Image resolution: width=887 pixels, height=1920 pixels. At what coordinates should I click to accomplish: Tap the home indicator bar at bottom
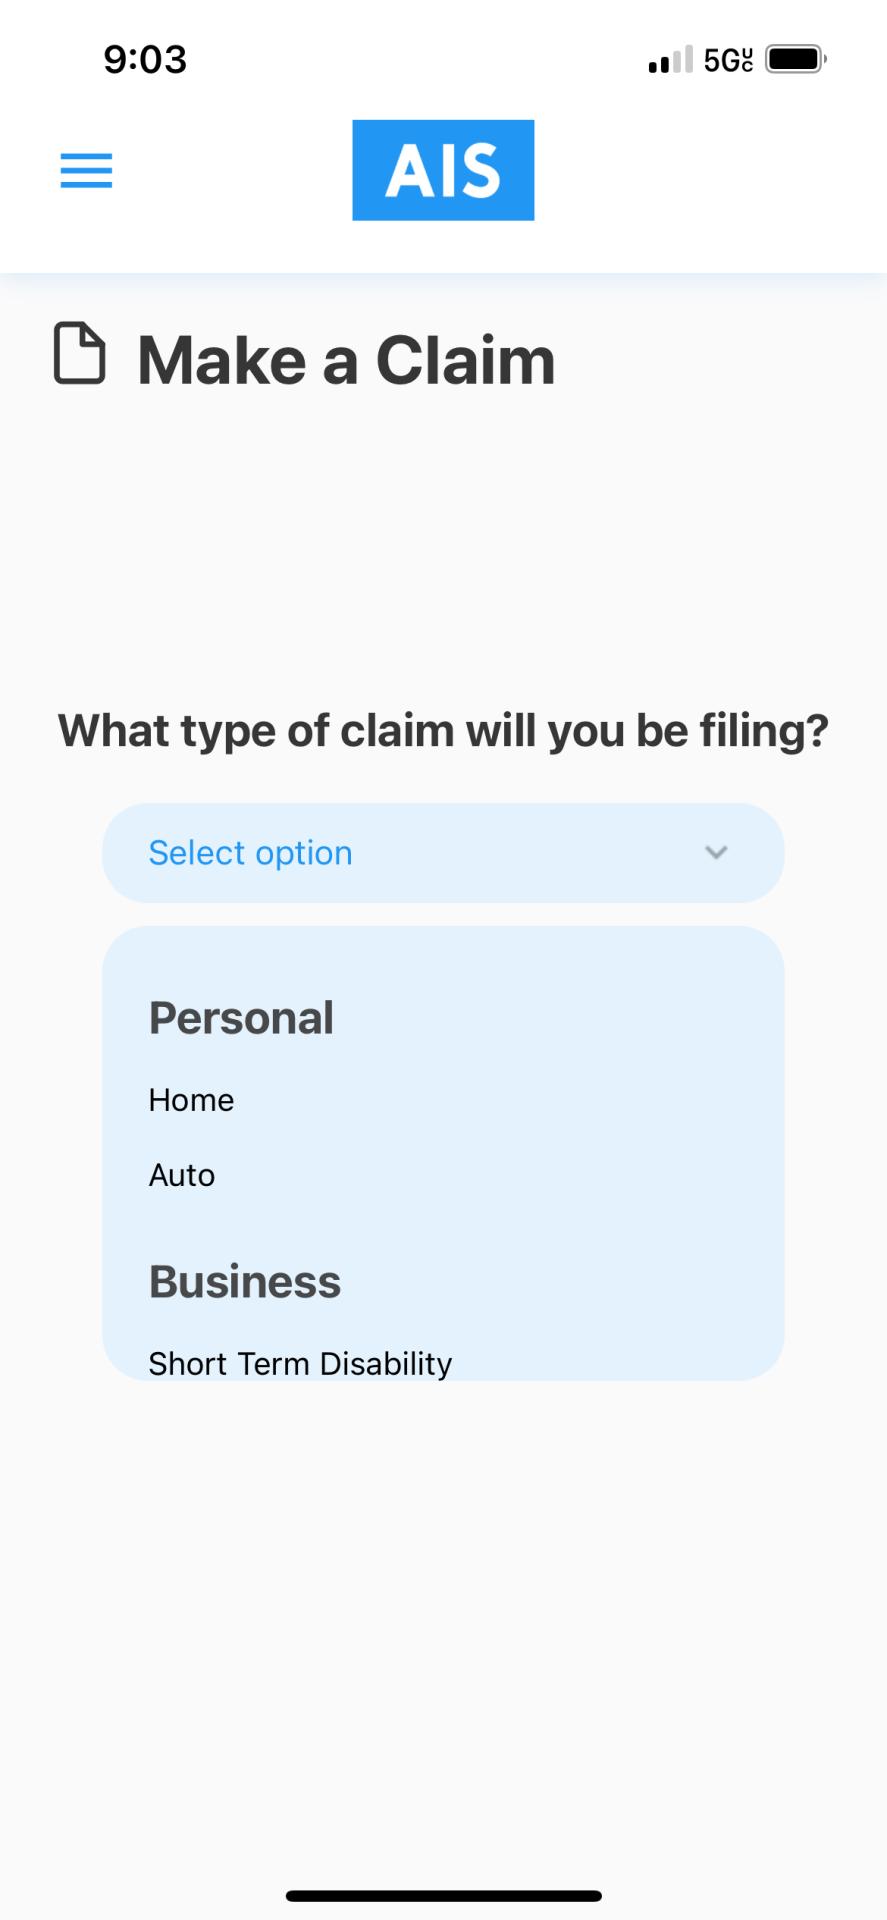click(443, 1896)
